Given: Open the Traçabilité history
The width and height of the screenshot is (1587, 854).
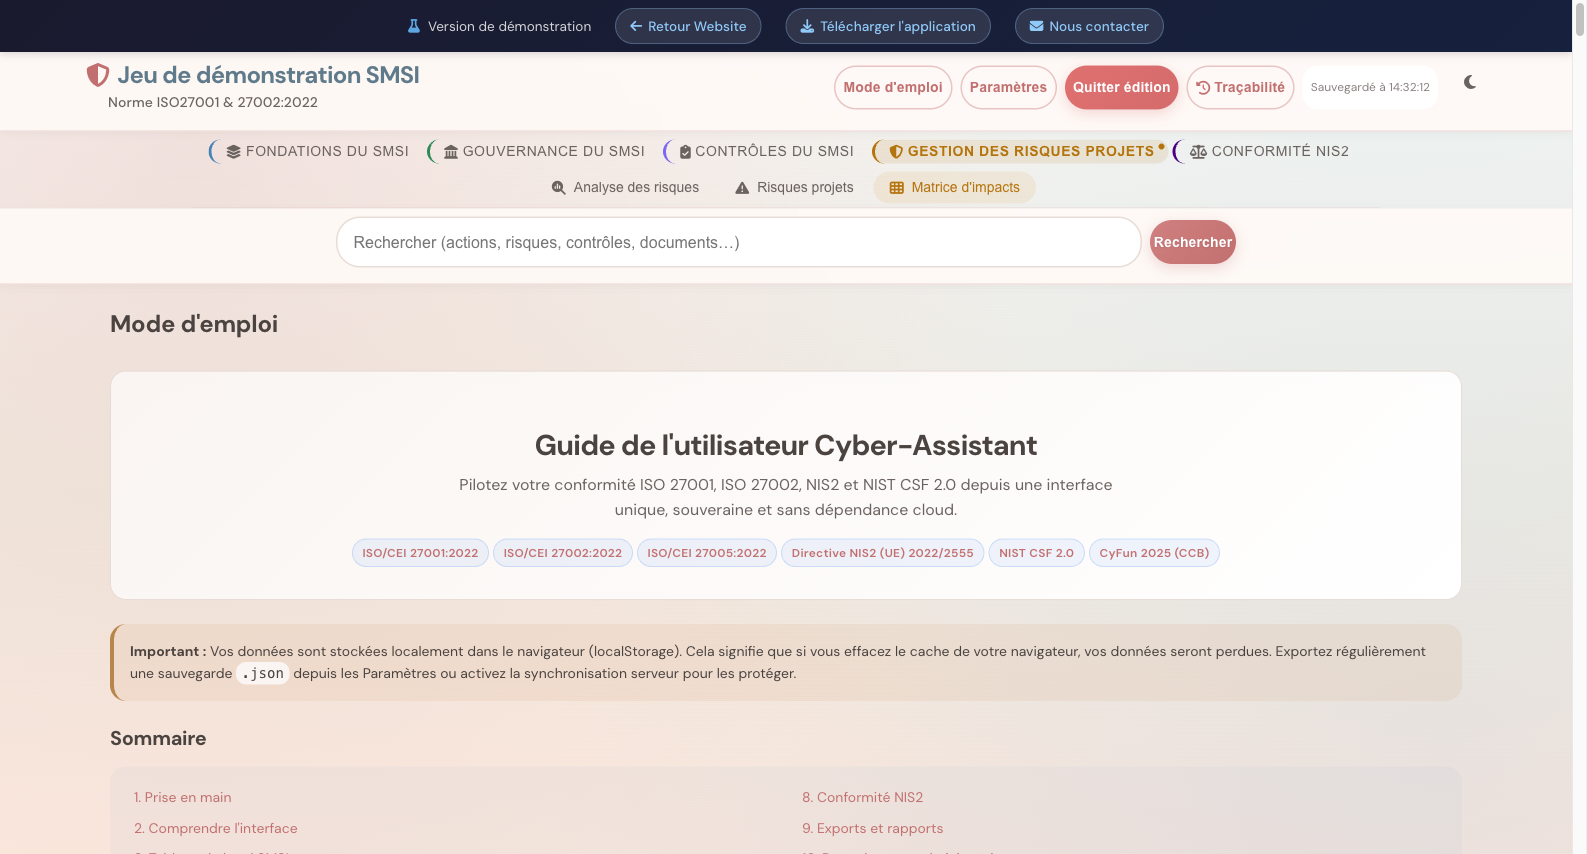Looking at the screenshot, I should tap(1240, 87).
